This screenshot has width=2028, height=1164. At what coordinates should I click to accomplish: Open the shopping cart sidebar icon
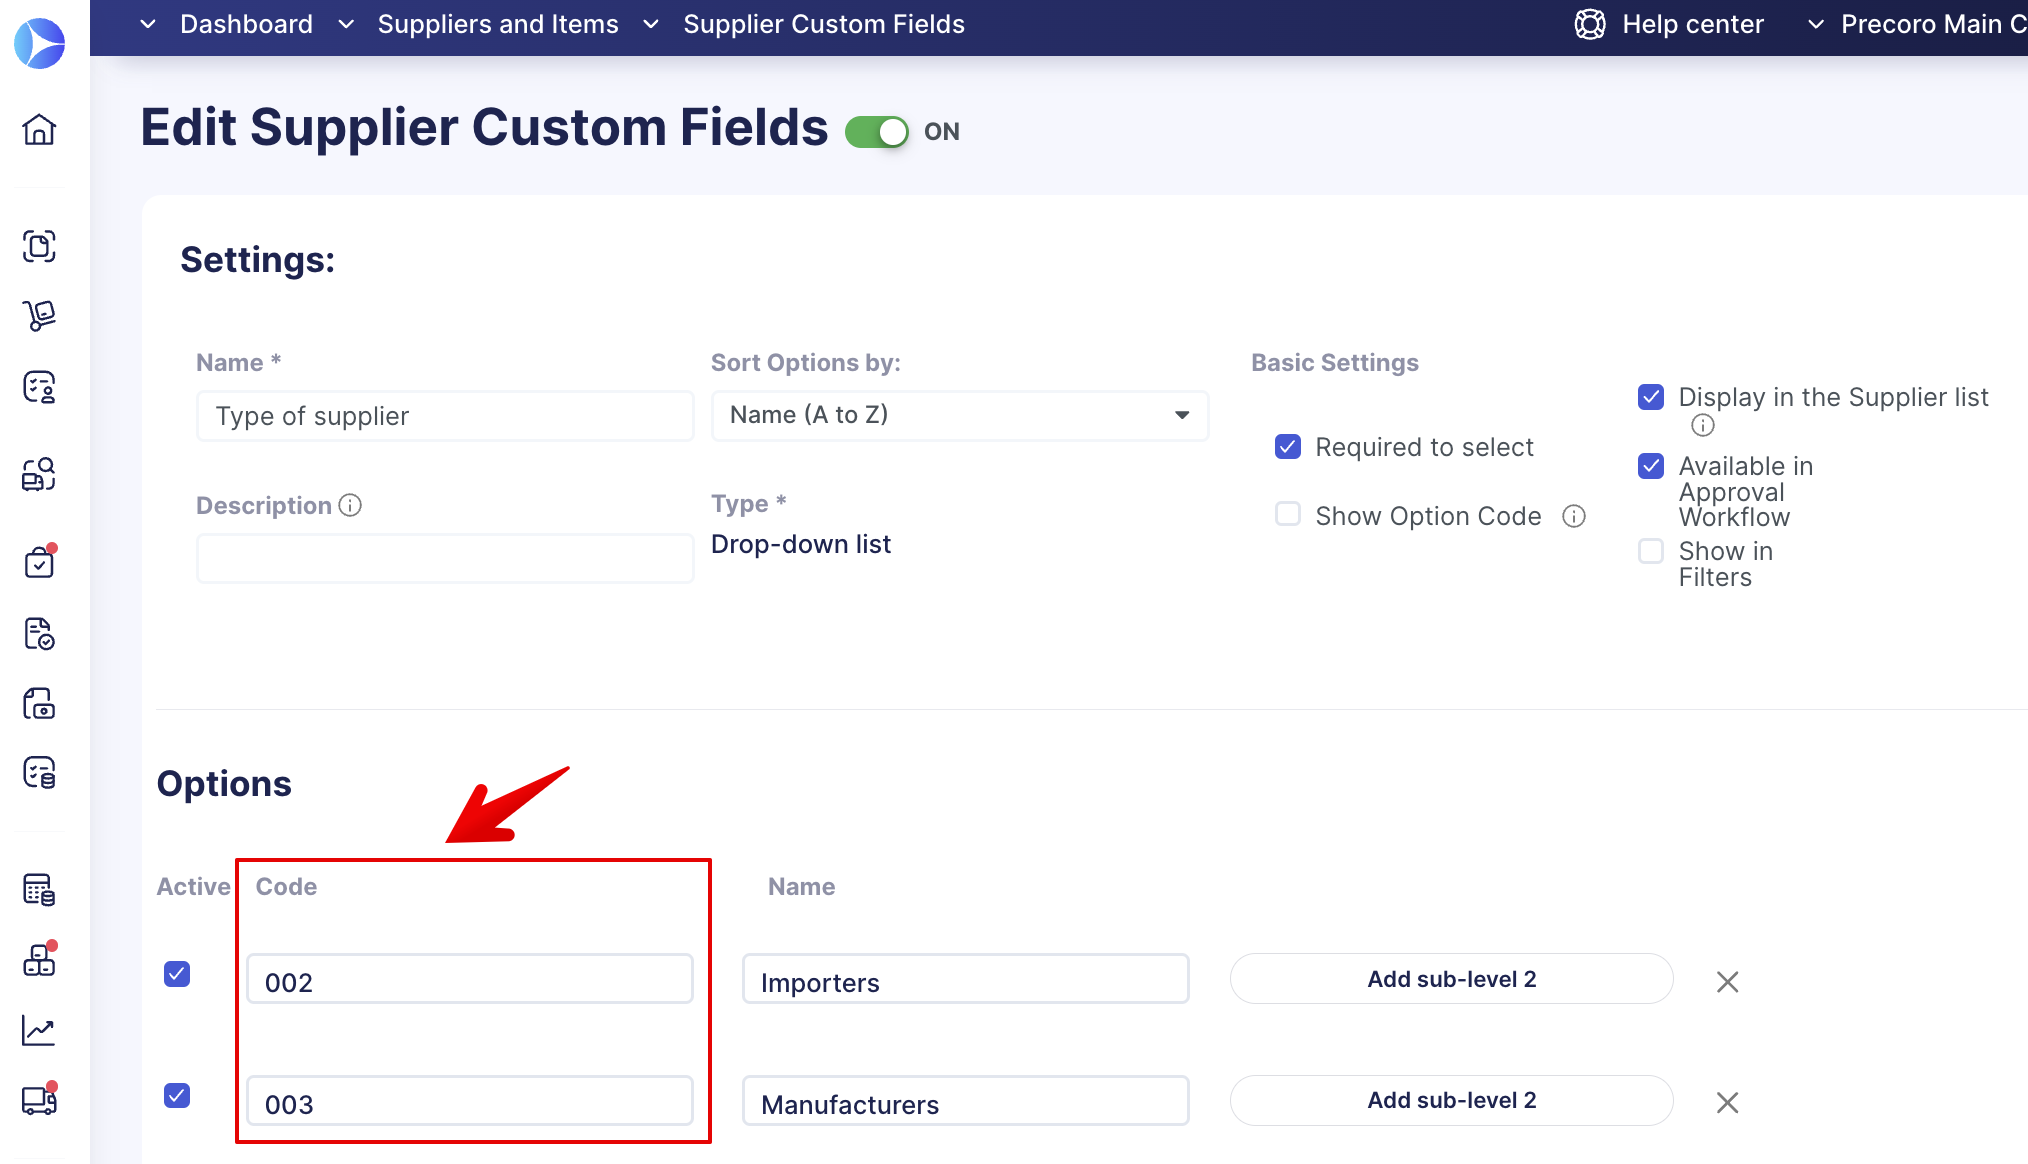click(x=39, y=316)
